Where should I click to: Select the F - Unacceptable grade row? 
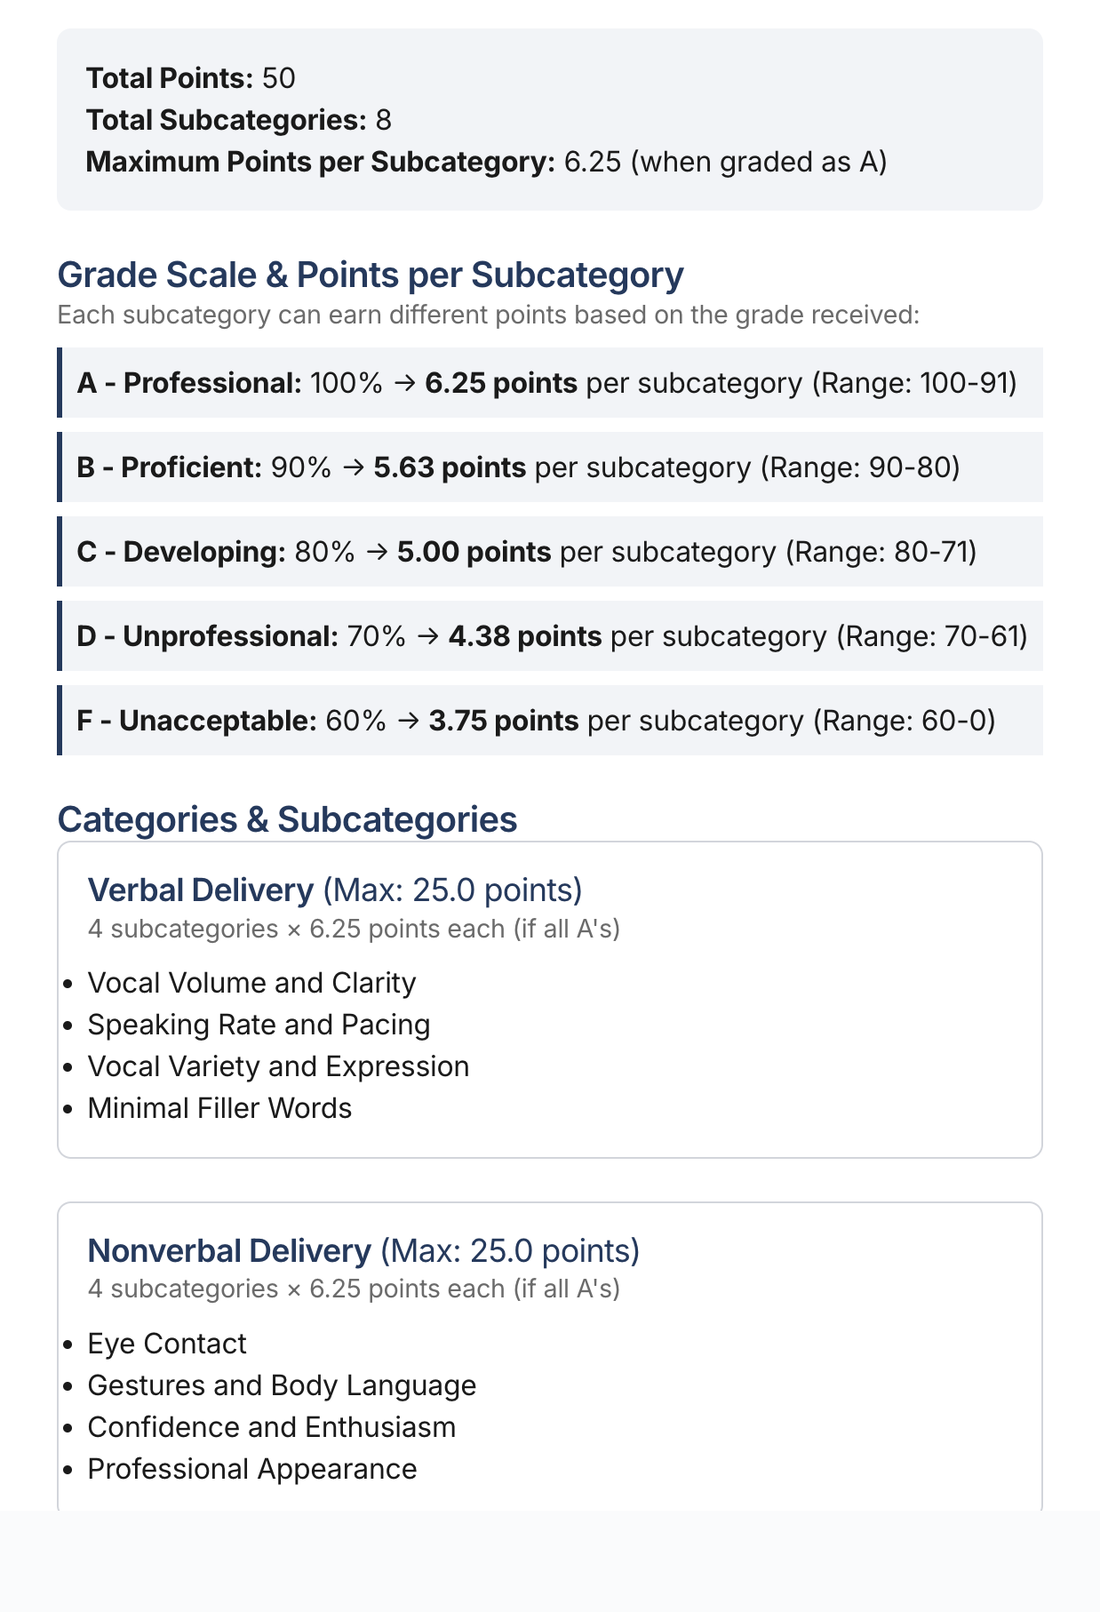click(550, 720)
